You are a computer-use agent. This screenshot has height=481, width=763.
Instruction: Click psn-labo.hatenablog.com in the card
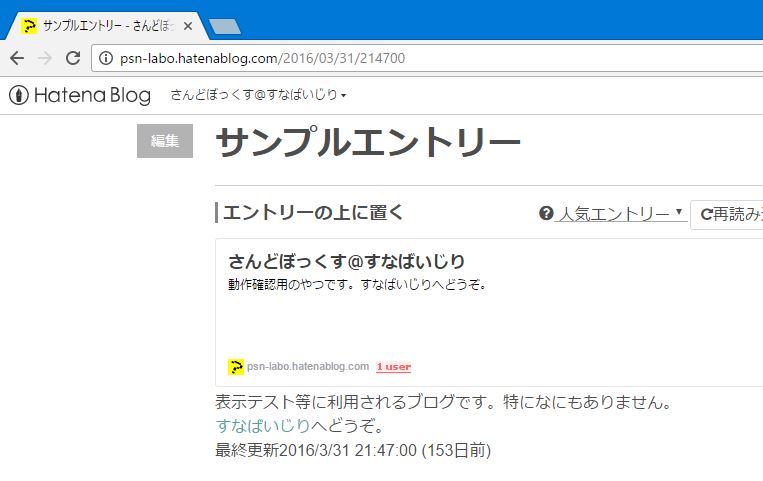[x=308, y=367]
